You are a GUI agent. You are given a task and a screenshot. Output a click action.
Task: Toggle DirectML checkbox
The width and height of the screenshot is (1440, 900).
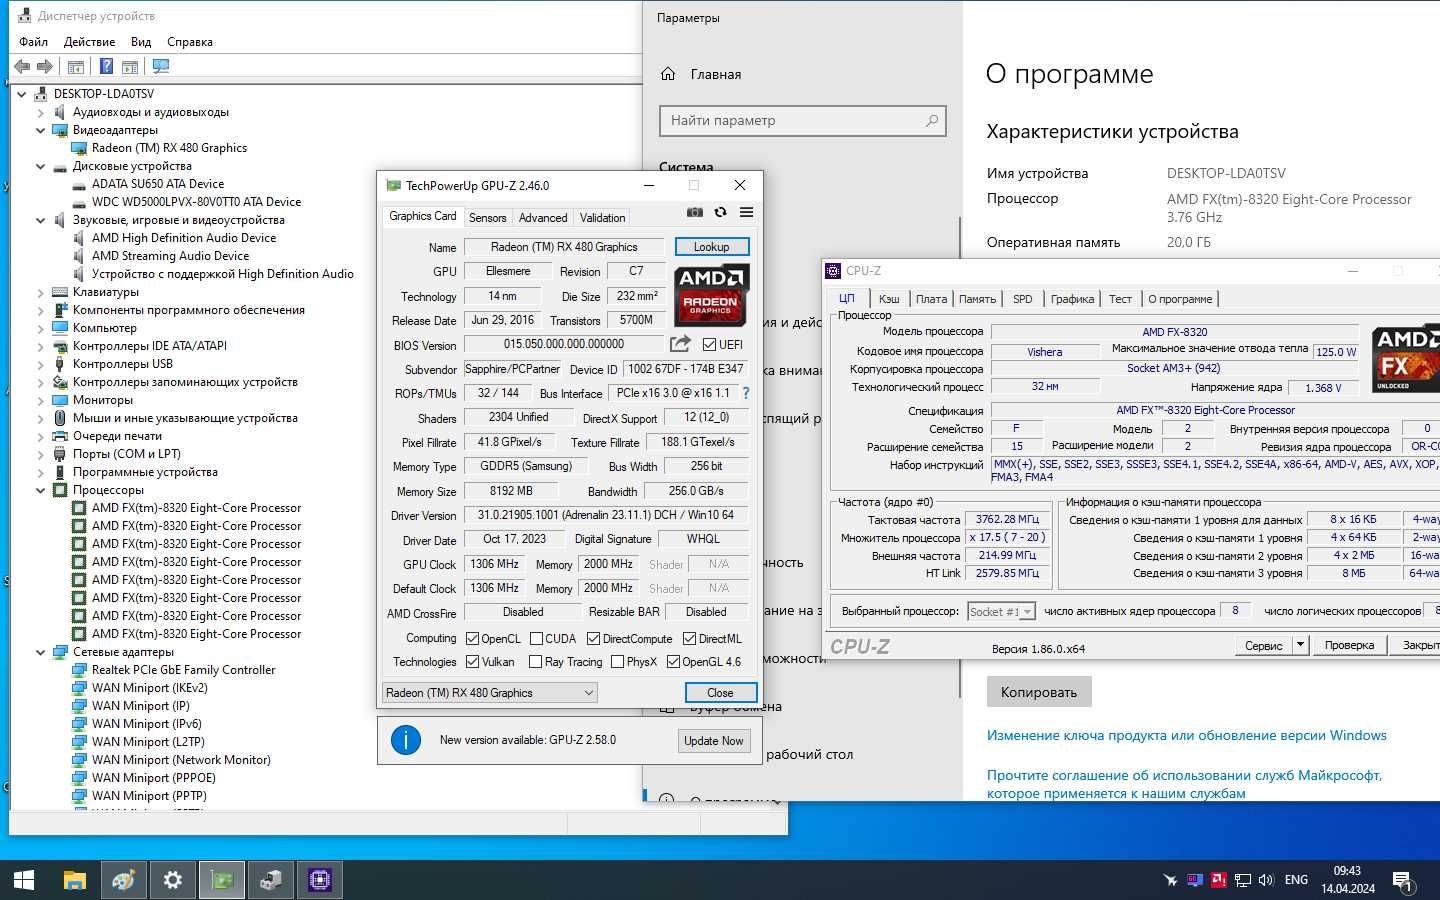pyautogui.click(x=689, y=638)
